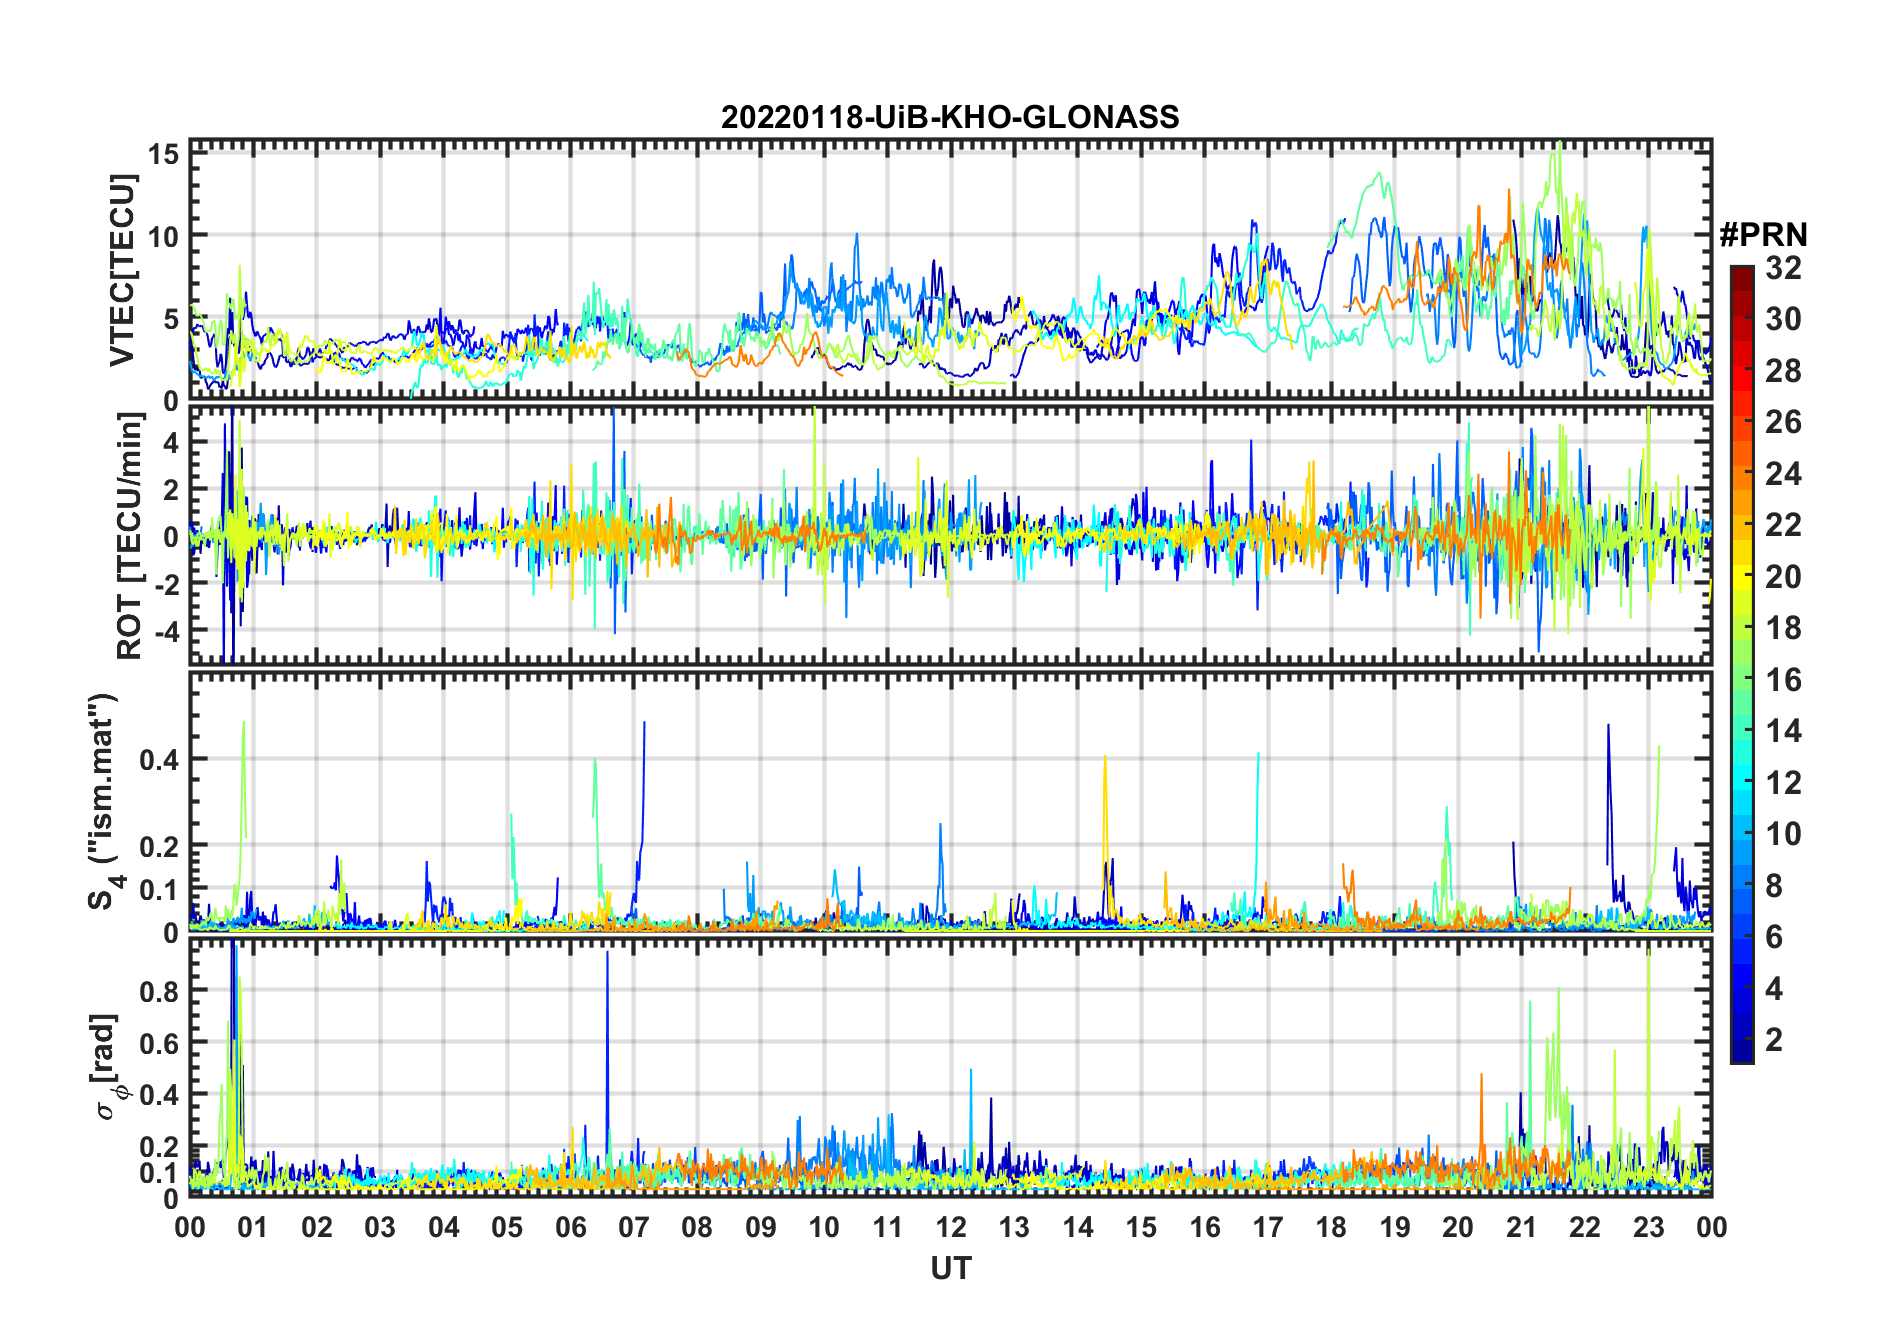The height and width of the screenshot is (1330, 1902).
Task: Click ROT y-axis tick label -4
Action: pos(165,632)
